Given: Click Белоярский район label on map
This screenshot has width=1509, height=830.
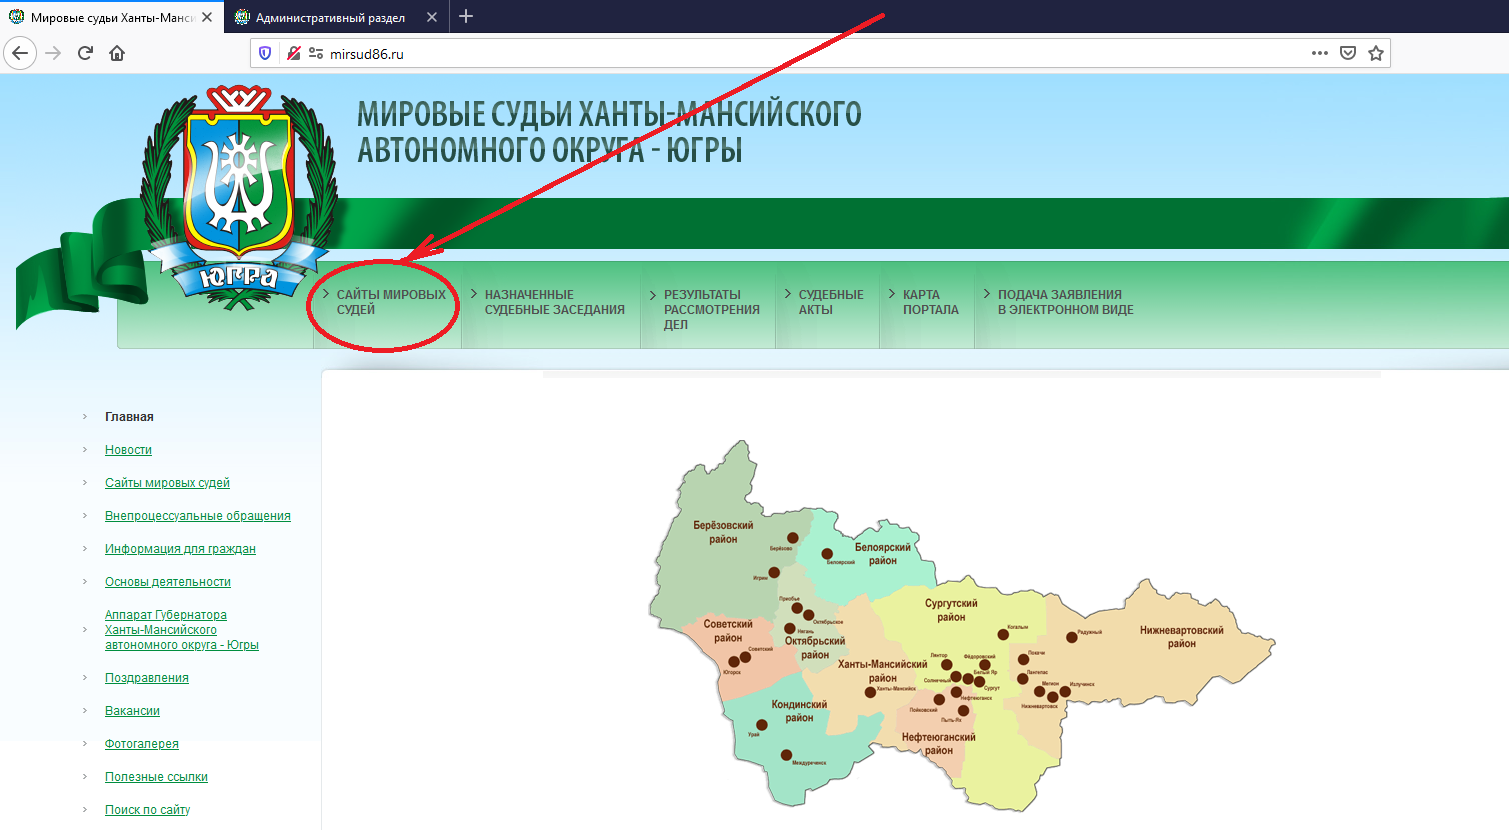Looking at the screenshot, I should (882, 554).
